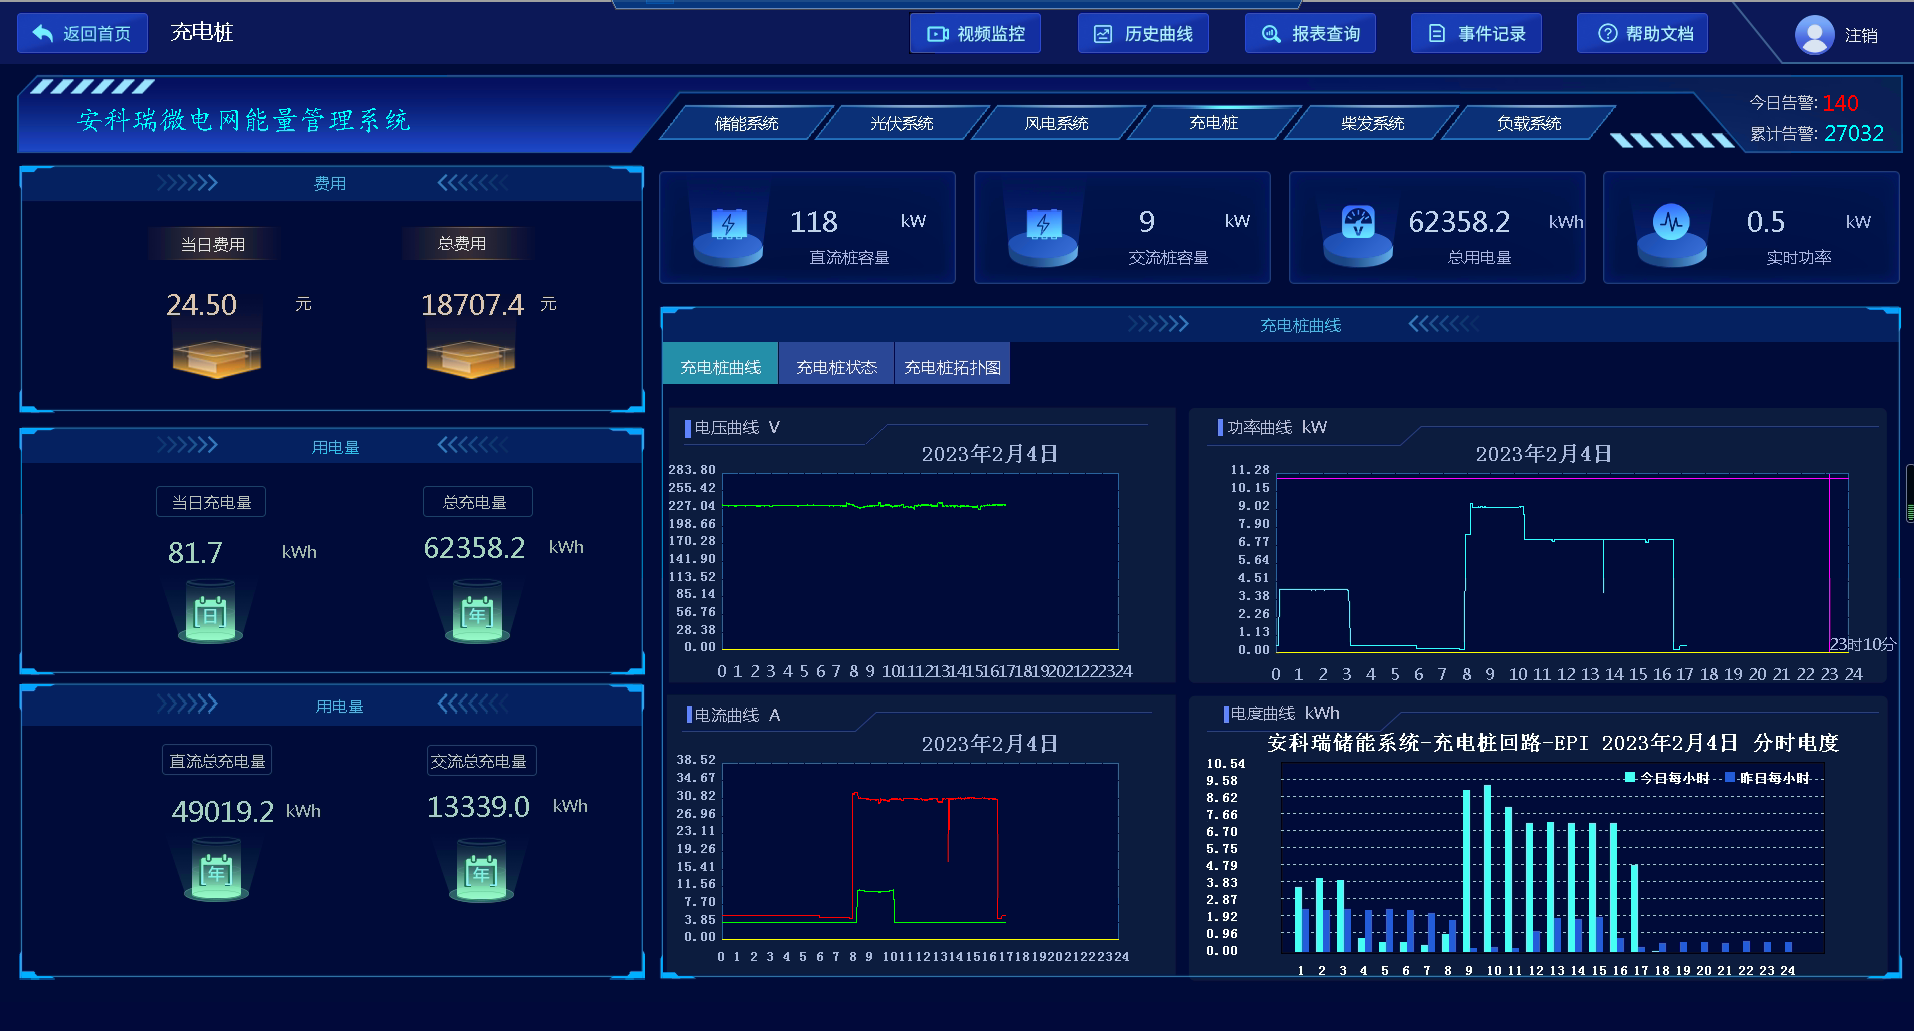Viewport: 1914px width, 1031px height.
Task: Click 注销 to log out
Action: click(1860, 36)
